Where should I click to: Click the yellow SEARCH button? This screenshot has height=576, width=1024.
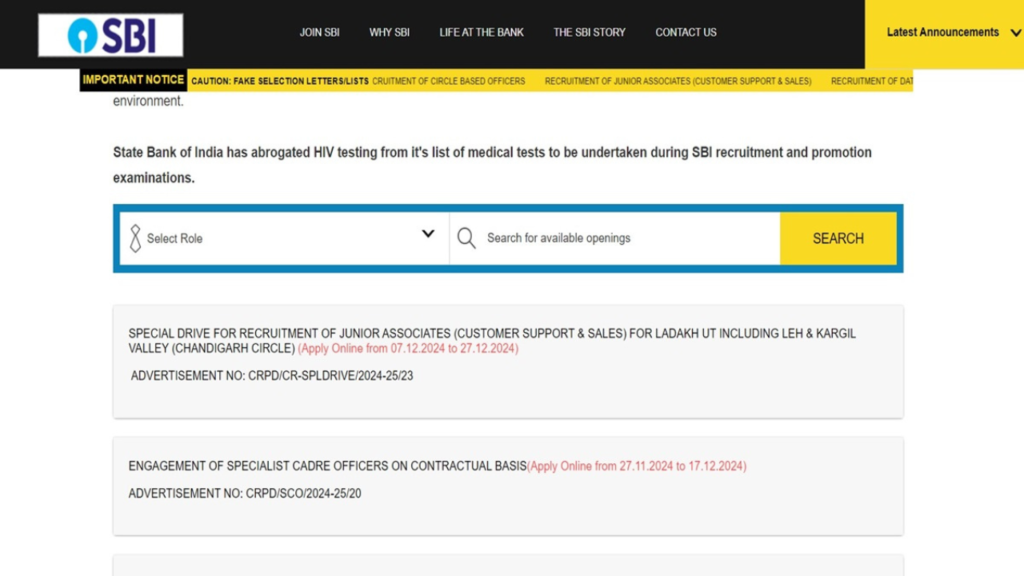click(838, 238)
